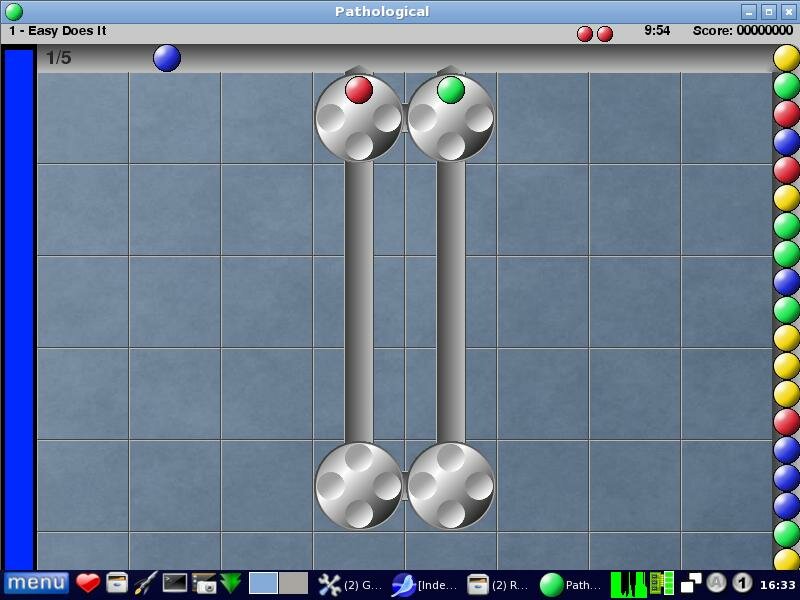Click the "Pathological" window title
The image size is (800, 600).
pyautogui.click(x=382, y=11)
